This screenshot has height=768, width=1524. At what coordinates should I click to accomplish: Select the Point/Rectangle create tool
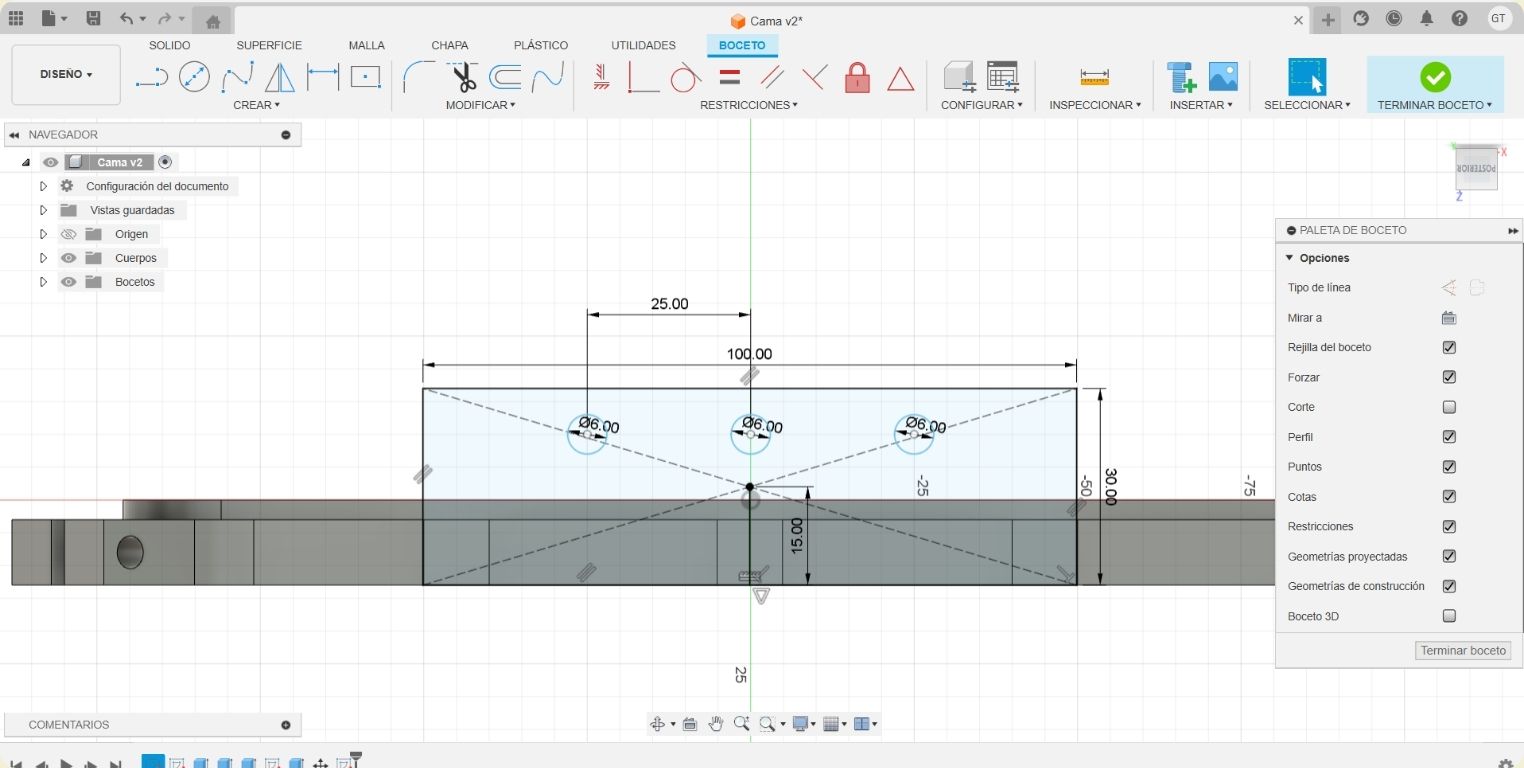point(366,77)
